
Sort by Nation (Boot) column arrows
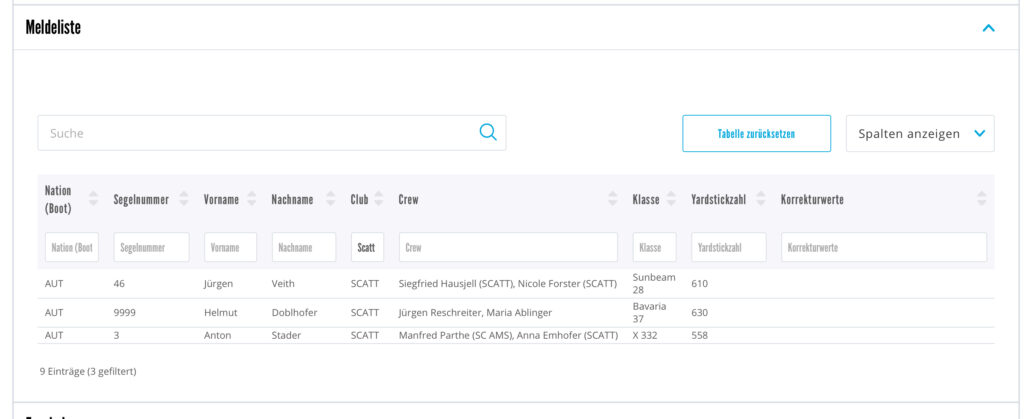(x=93, y=198)
